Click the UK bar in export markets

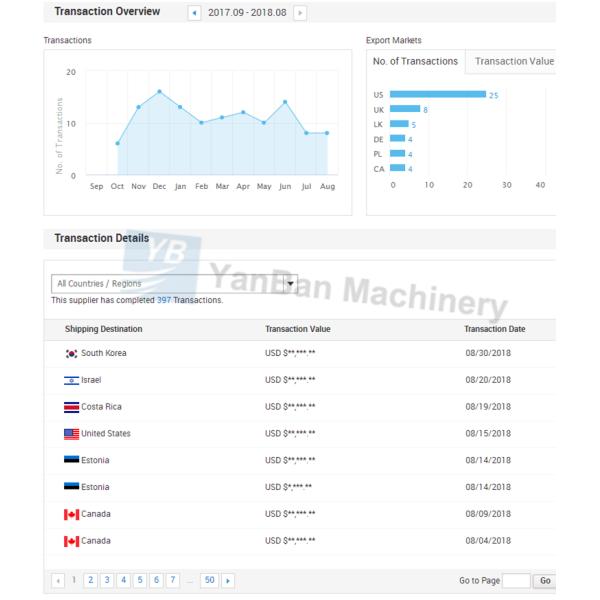[405, 109]
